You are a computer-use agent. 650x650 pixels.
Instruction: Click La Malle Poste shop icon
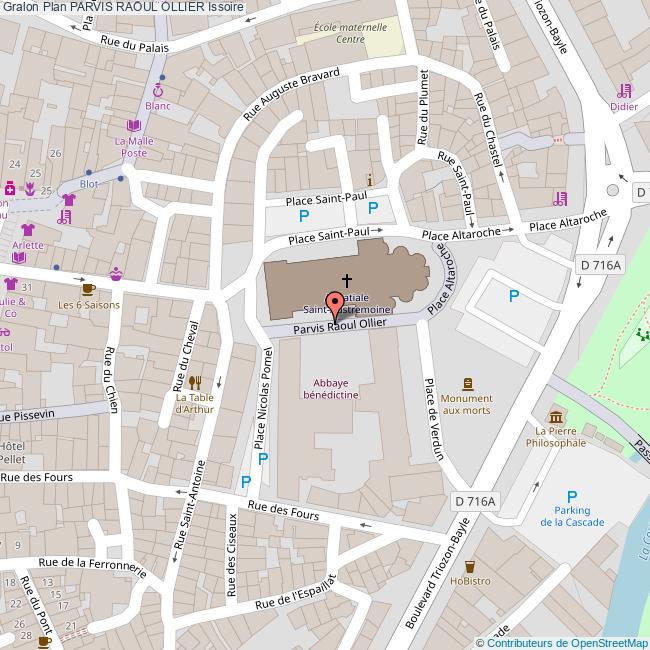tap(134, 126)
